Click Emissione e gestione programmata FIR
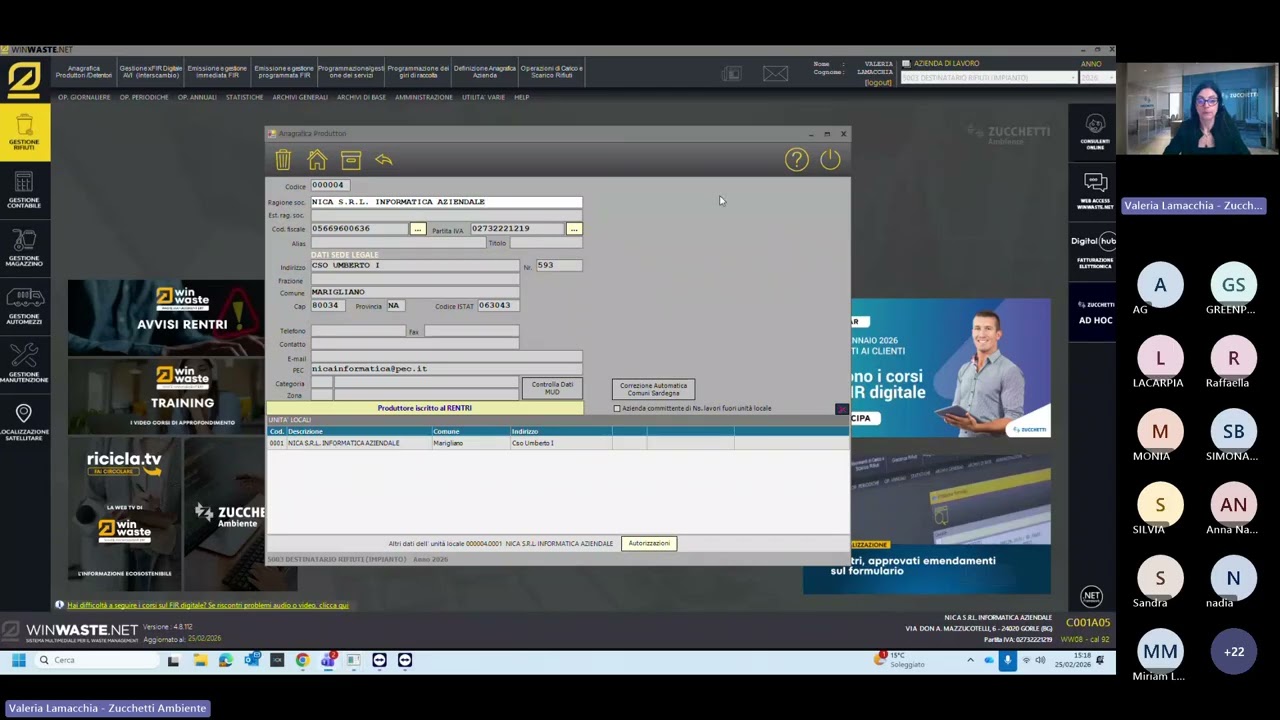 [x=284, y=72]
